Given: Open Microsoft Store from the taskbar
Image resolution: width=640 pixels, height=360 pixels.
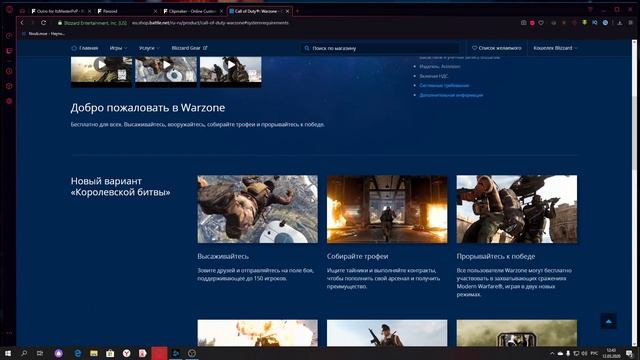Looking at the screenshot, I should (110, 353).
